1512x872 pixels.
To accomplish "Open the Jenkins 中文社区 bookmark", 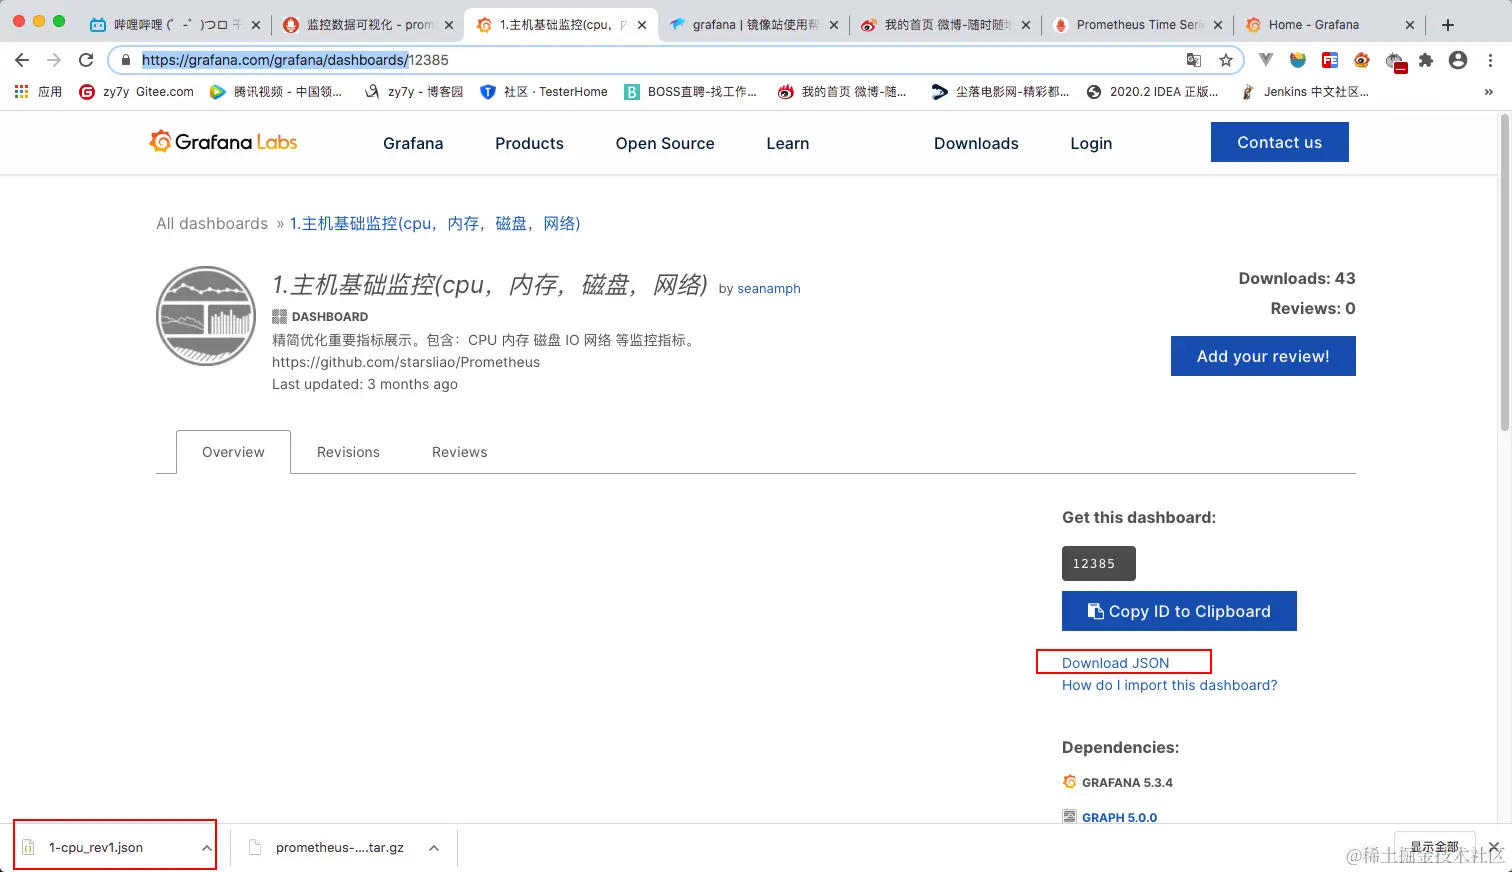I will pos(1305,92).
